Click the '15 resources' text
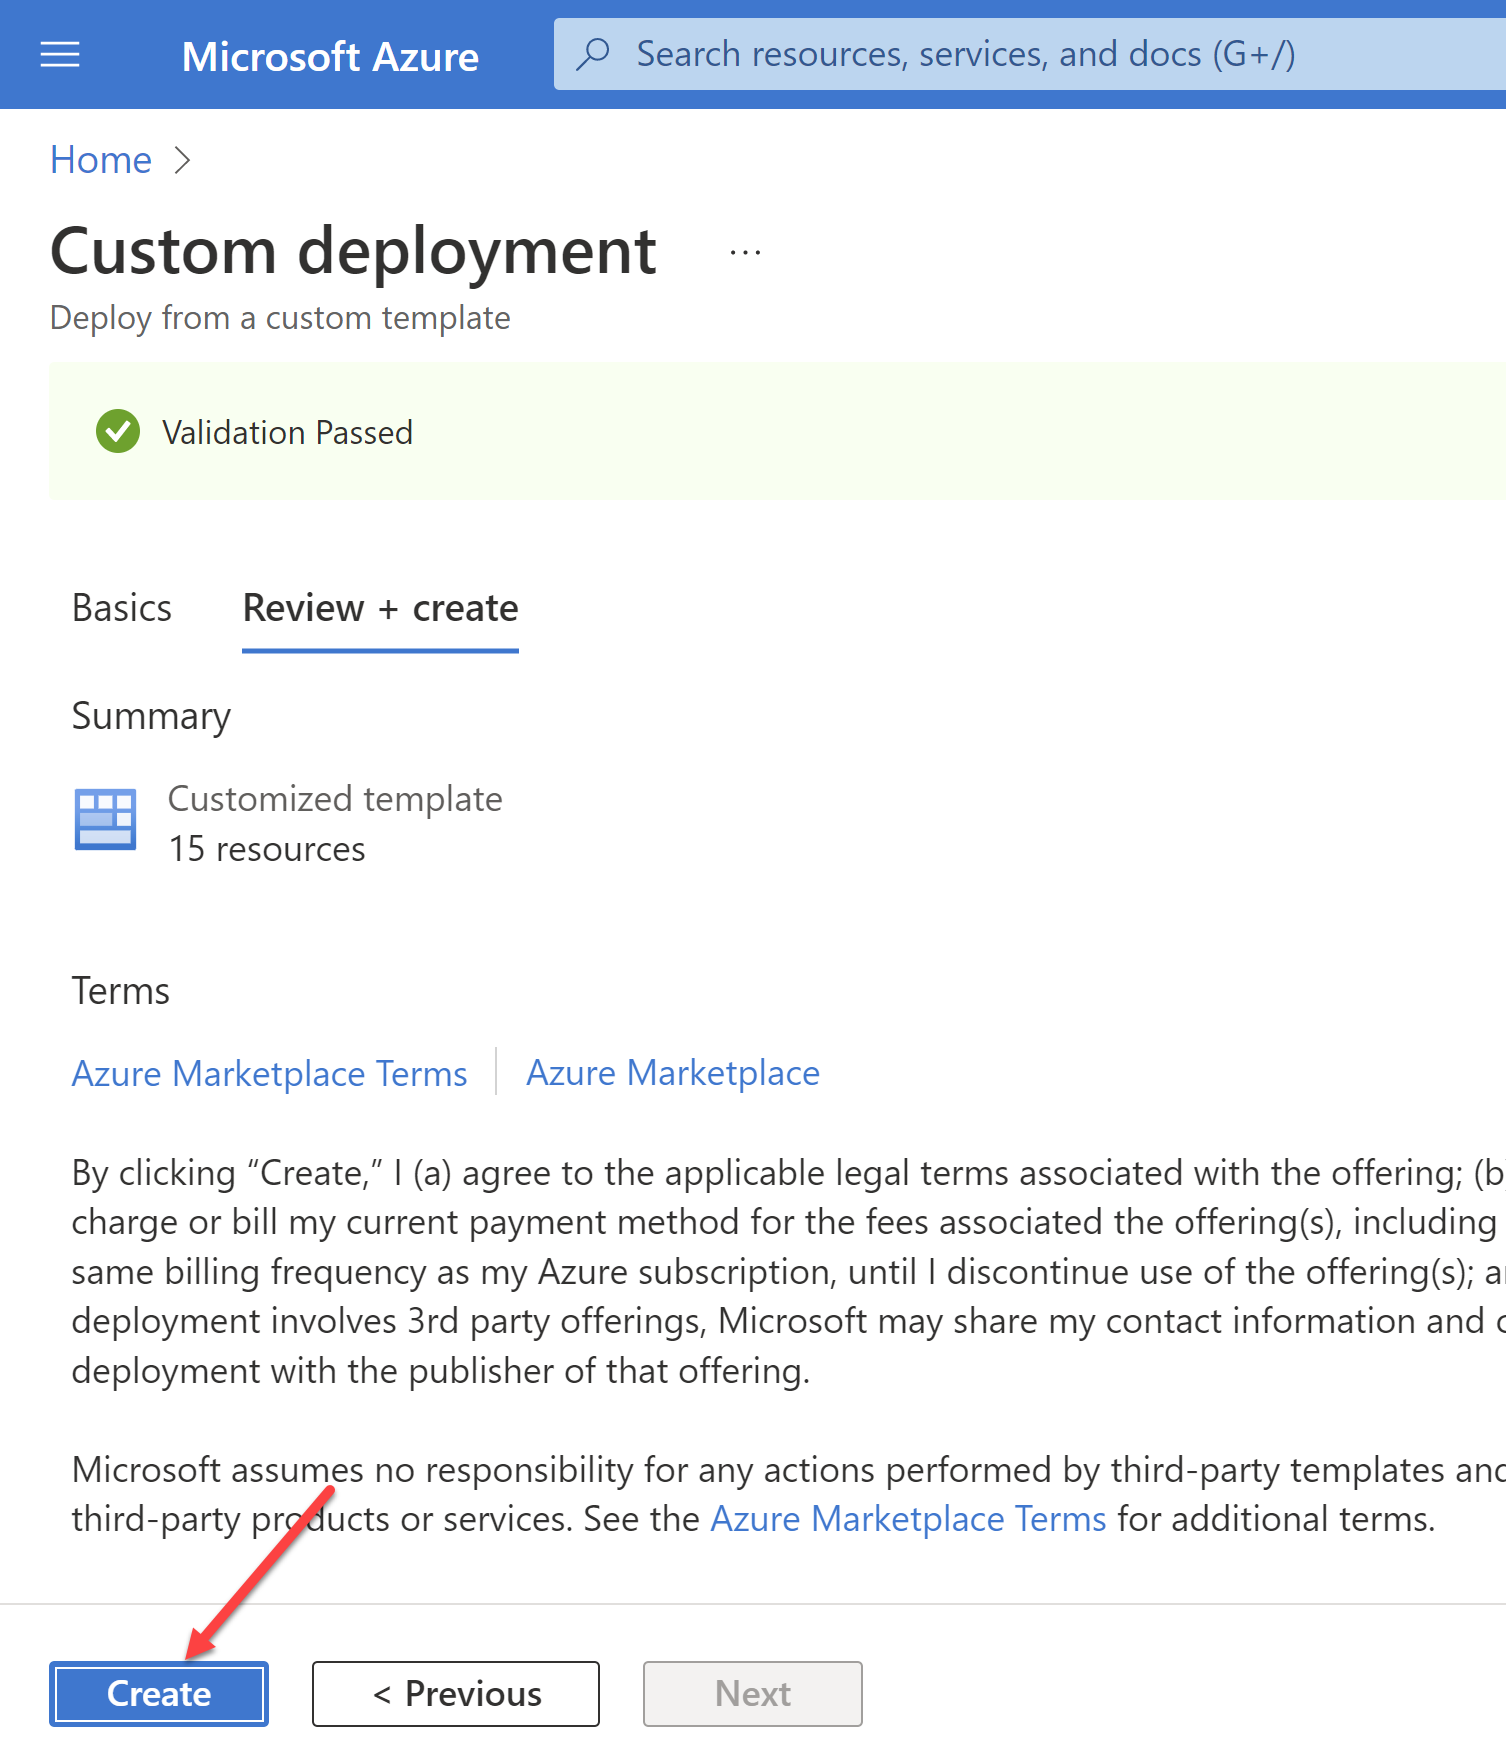 pos(267,848)
